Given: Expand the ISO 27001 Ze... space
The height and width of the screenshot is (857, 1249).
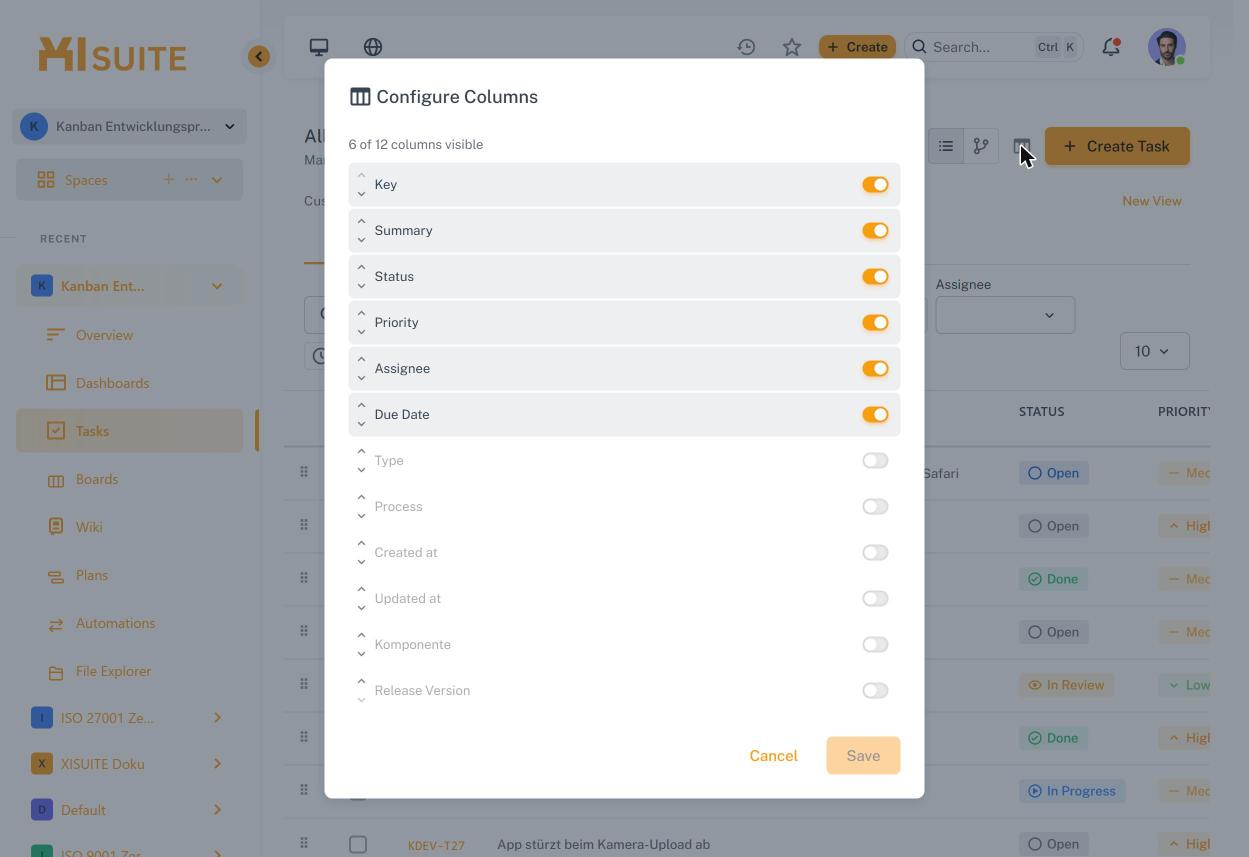Looking at the screenshot, I should click(217, 718).
